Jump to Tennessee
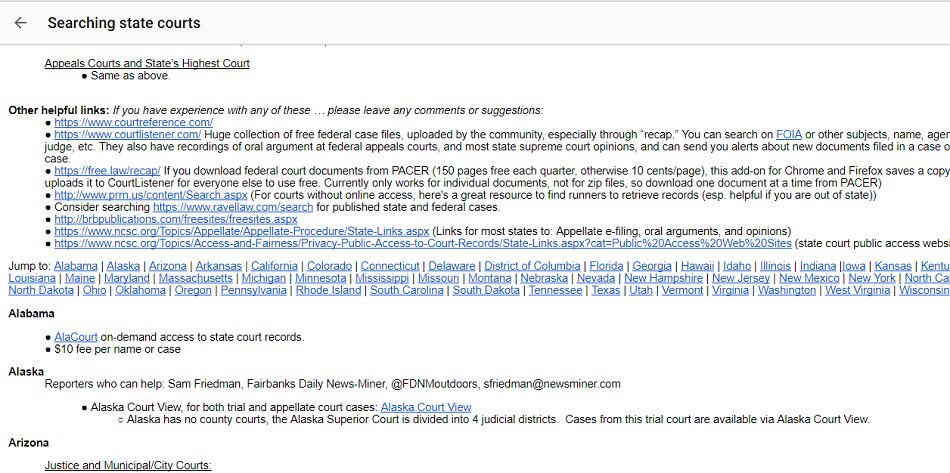The width and height of the screenshot is (950, 473). tap(556, 290)
